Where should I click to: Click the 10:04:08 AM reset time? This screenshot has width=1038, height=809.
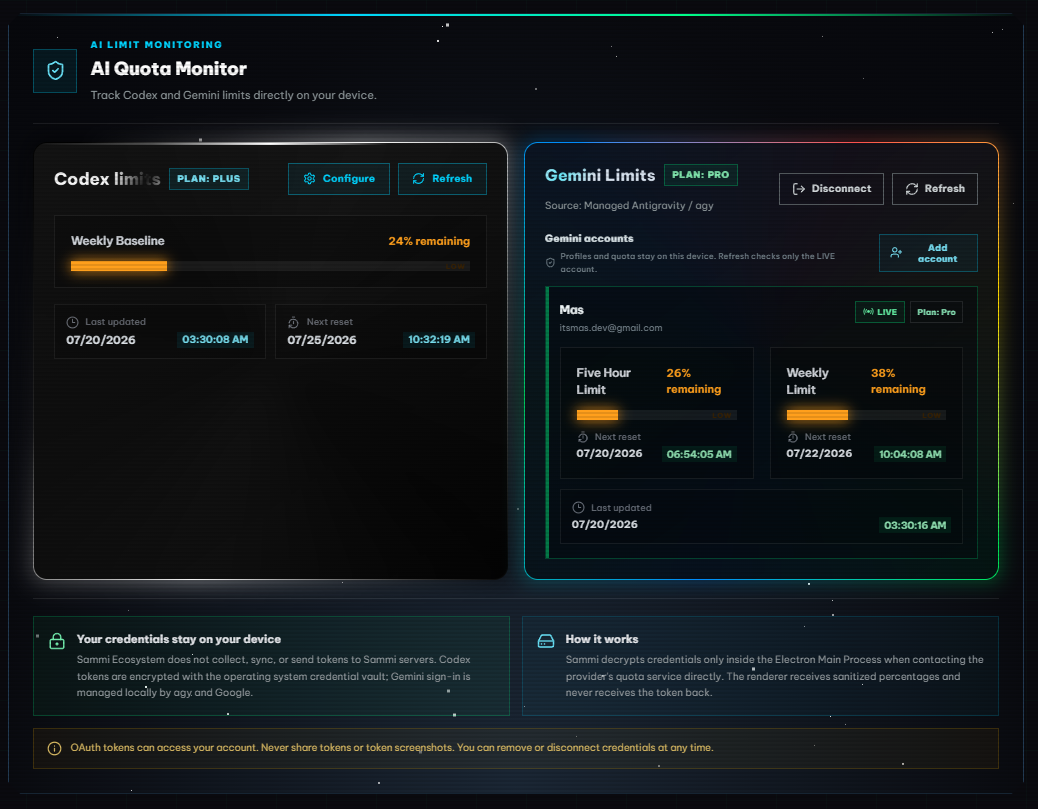tap(910, 454)
